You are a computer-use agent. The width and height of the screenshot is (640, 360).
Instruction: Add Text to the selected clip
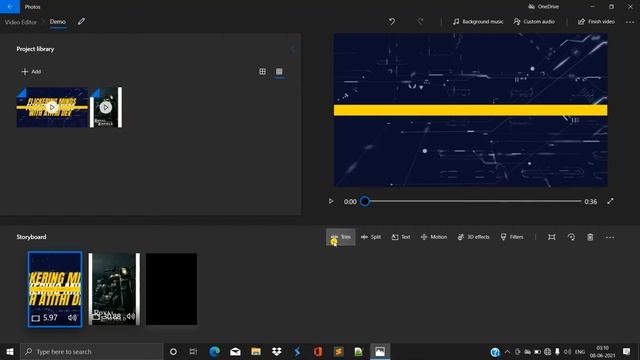[400, 237]
